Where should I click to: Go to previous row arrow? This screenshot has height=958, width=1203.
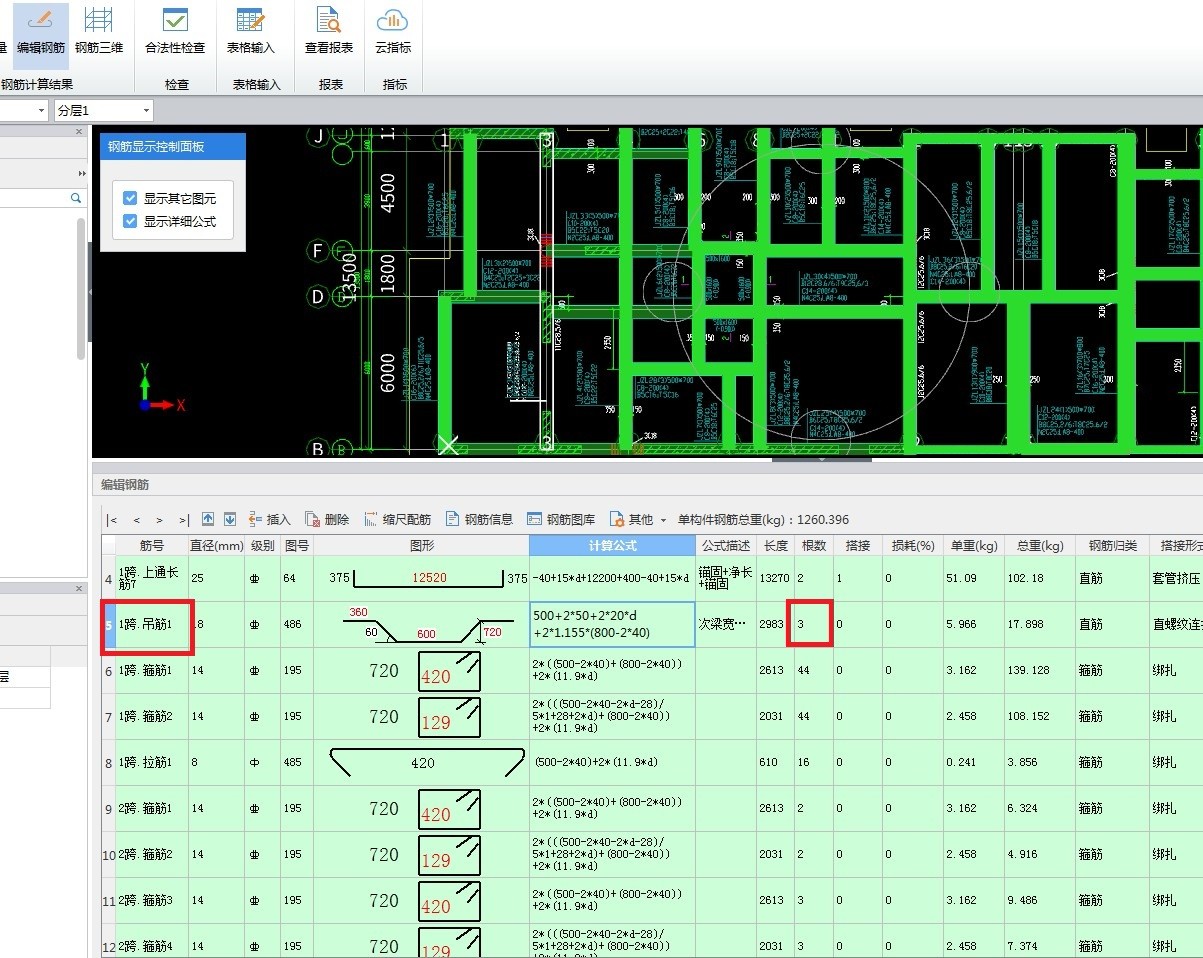[136, 519]
